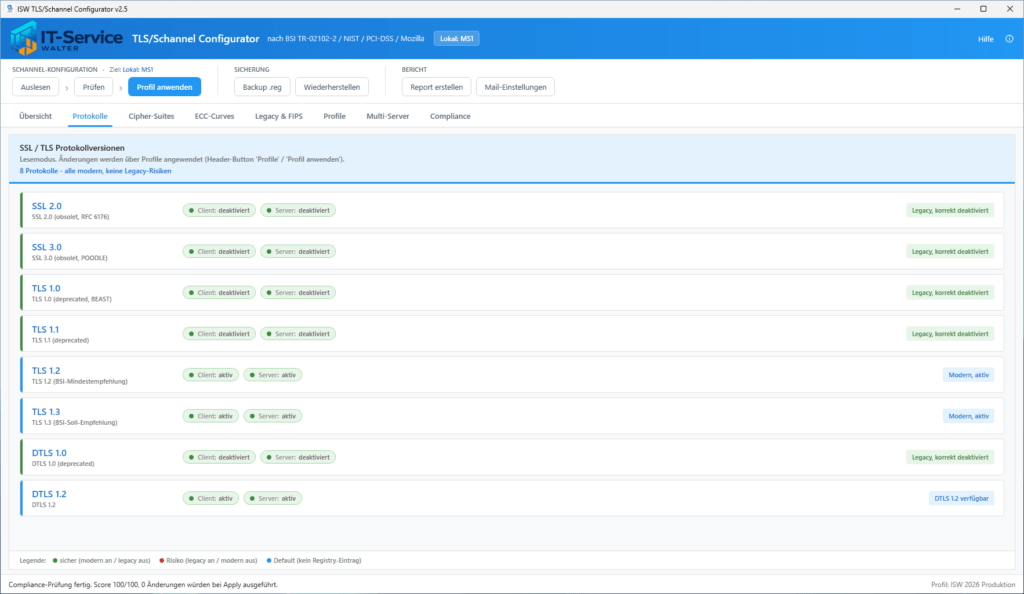The height and width of the screenshot is (594, 1024).
Task: Click the SSL 3.0 protocol name
Action: 46,247
